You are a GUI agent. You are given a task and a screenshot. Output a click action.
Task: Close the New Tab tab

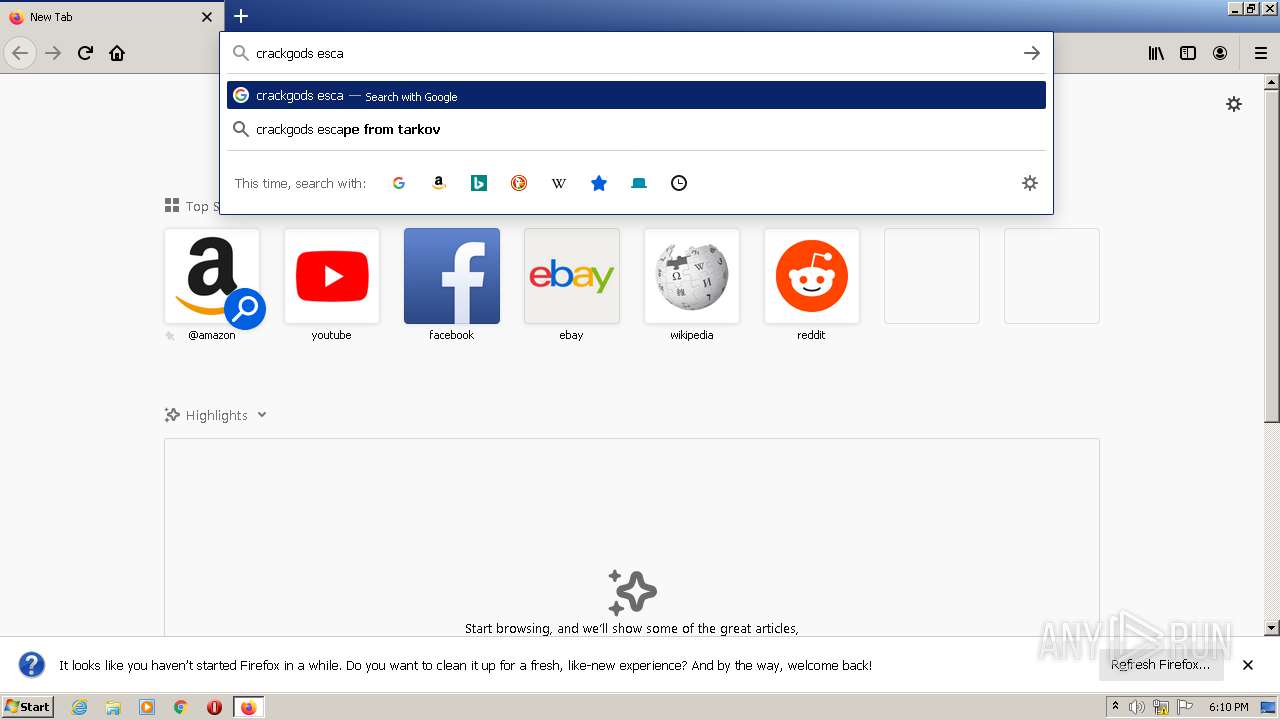207,17
